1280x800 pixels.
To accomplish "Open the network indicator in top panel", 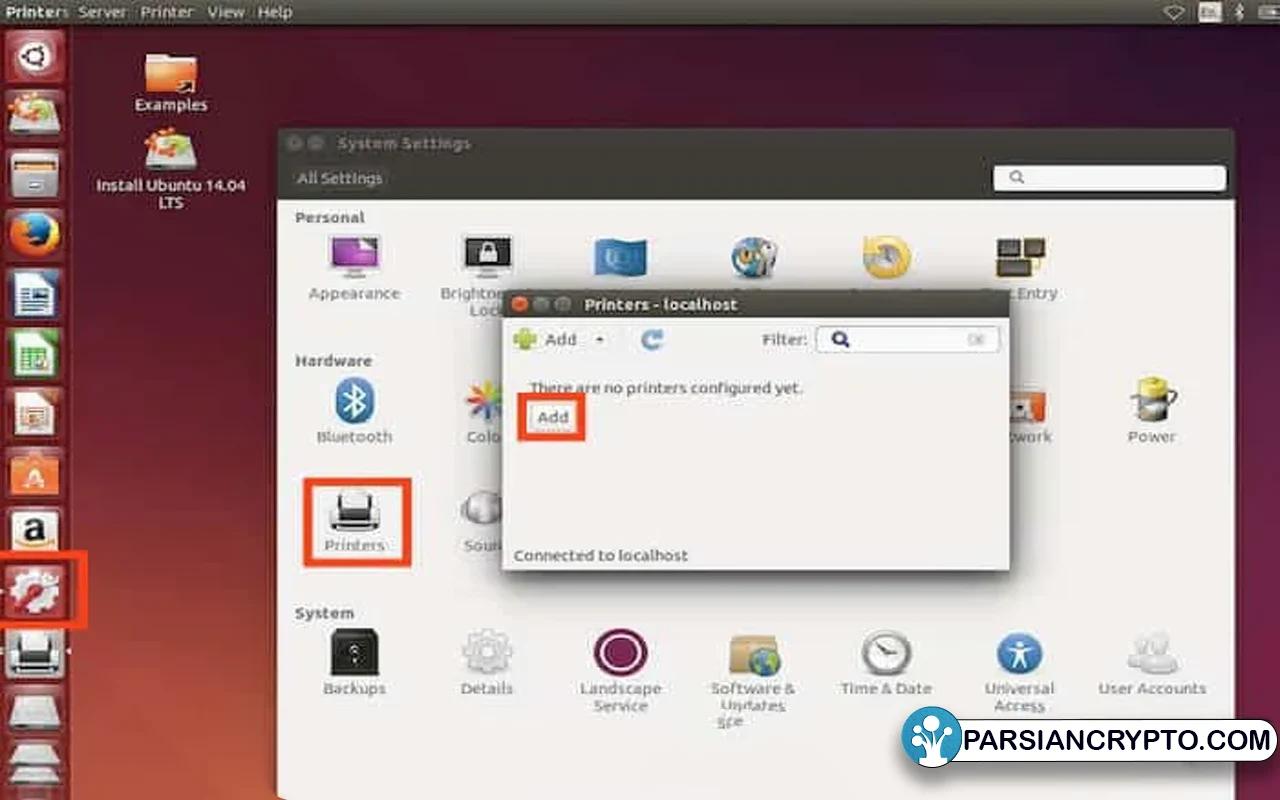I will (x=1174, y=12).
